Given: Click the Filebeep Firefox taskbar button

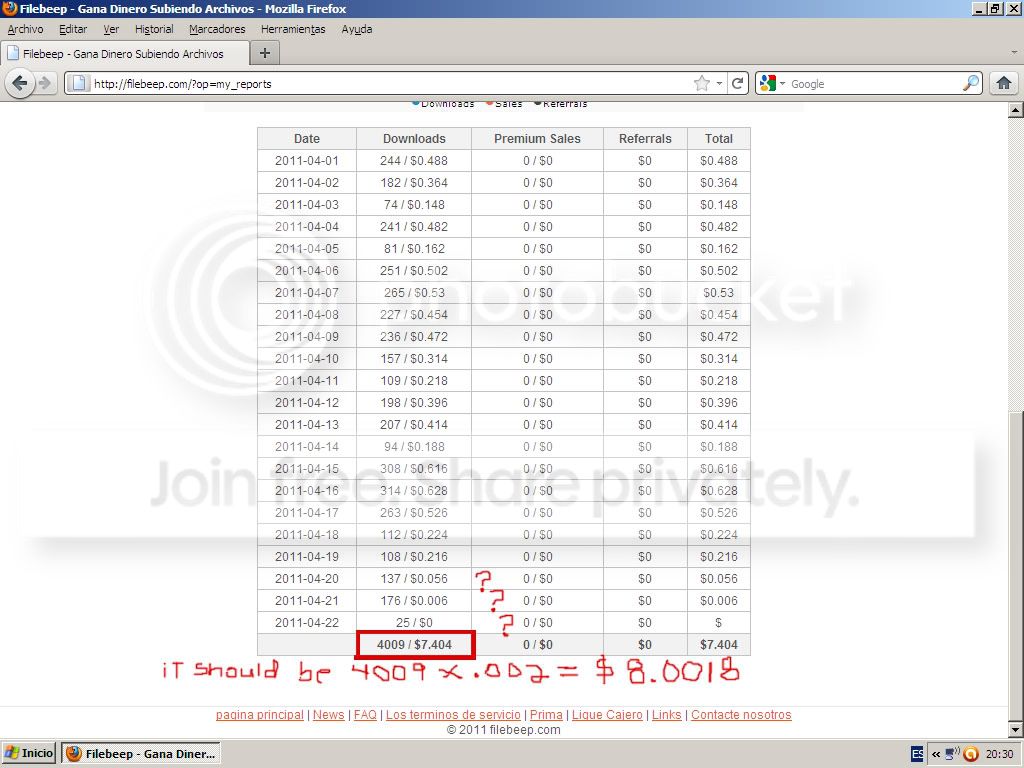Looking at the screenshot, I should (x=141, y=754).
